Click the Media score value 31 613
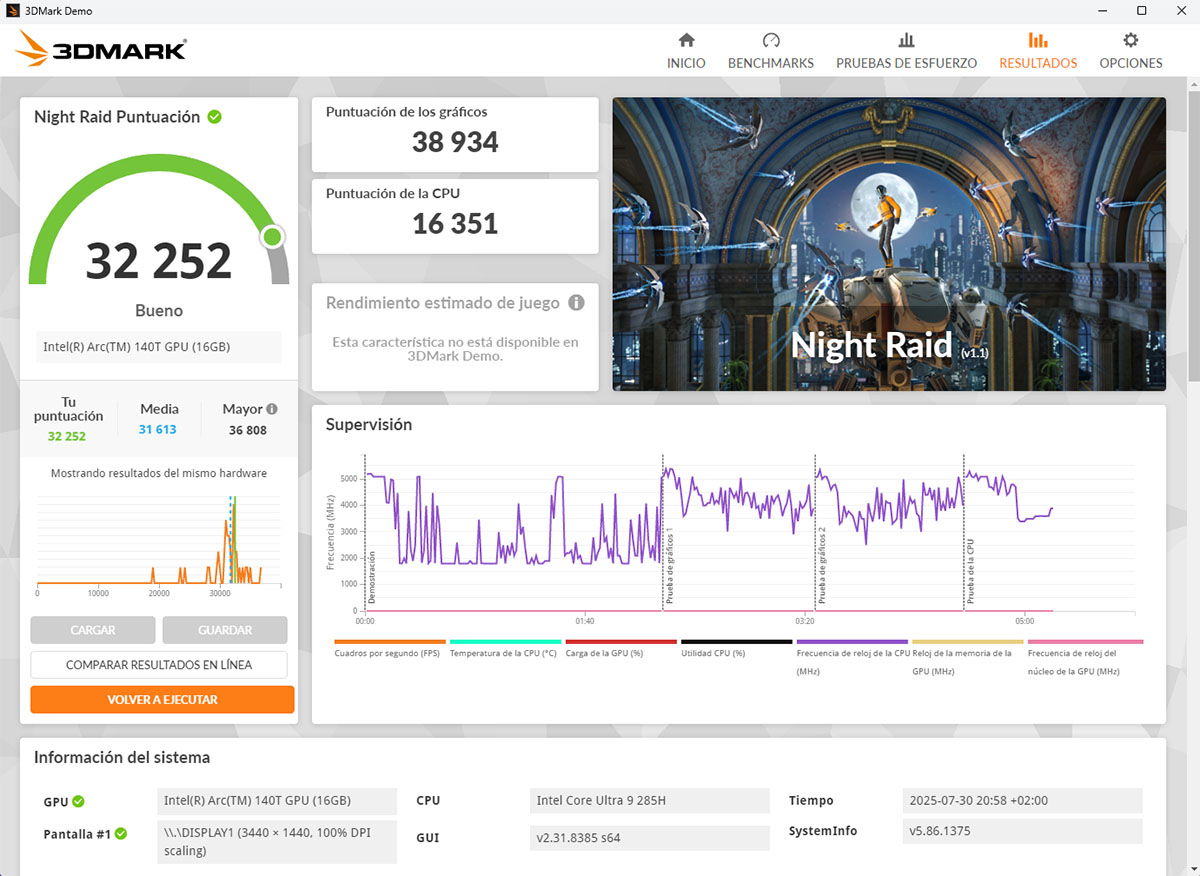Screen dimensions: 1200x876 [158, 429]
